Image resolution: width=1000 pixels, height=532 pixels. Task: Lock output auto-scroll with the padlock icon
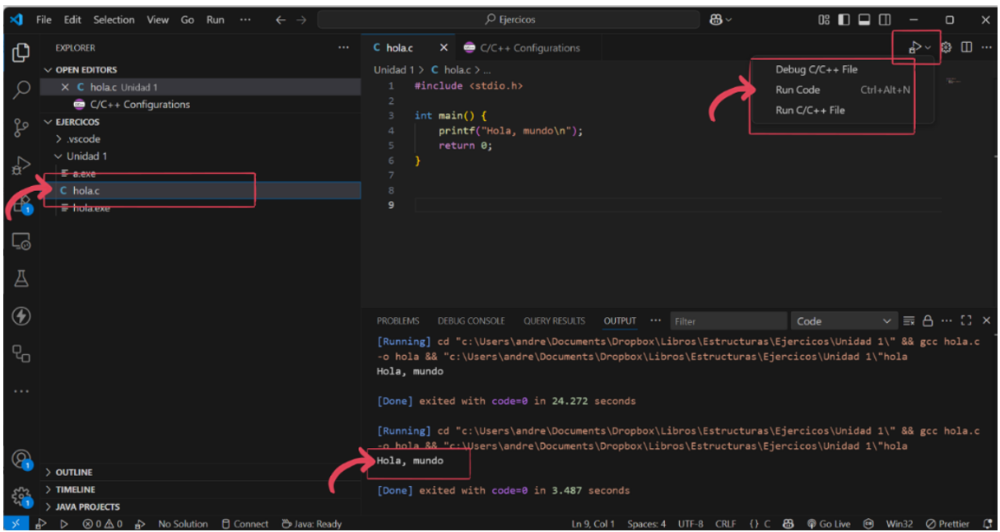point(928,321)
